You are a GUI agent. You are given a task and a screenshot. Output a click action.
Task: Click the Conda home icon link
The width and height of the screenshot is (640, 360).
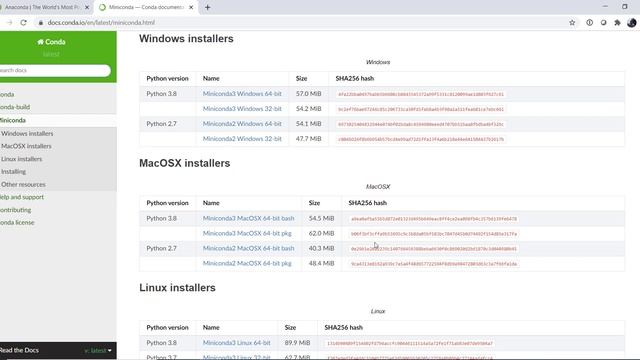pyautogui.click(x=51, y=42)
